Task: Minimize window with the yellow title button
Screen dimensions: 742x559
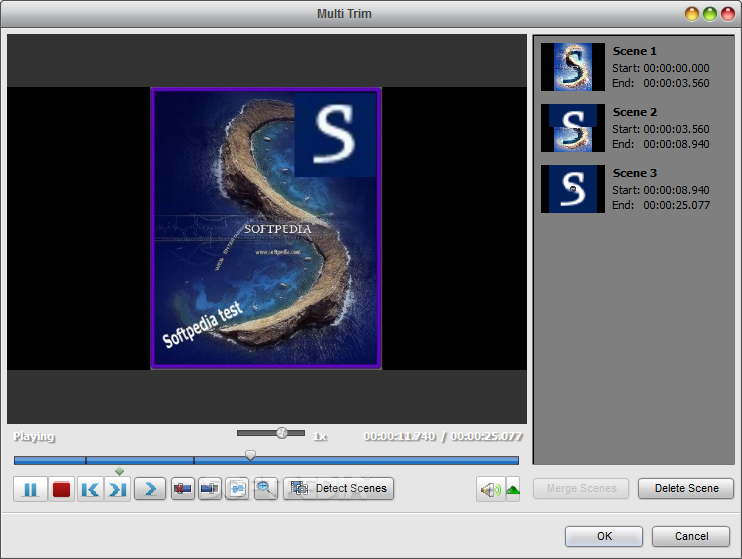Action: point(692,14)
